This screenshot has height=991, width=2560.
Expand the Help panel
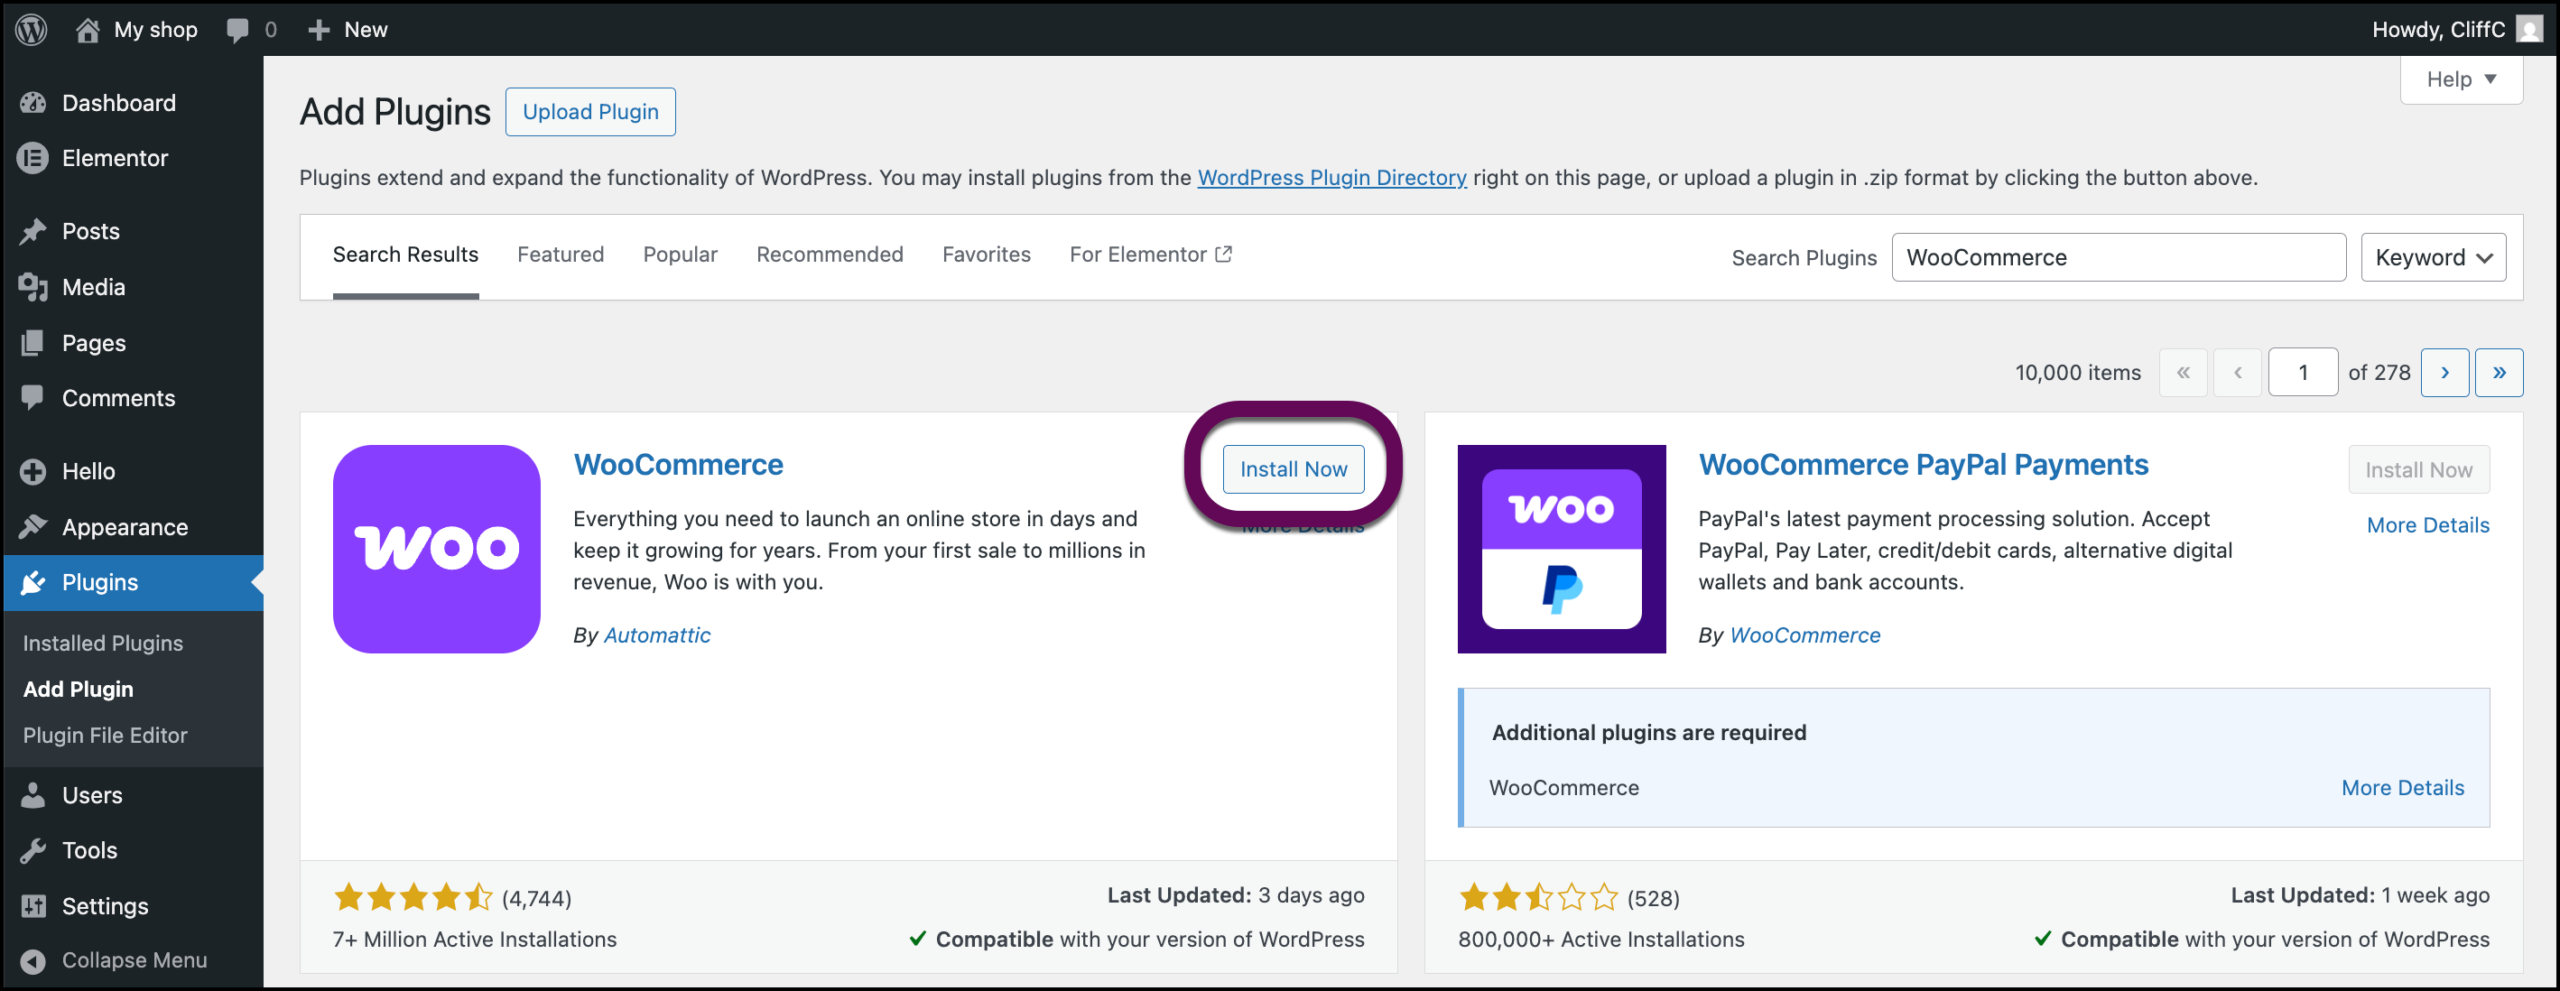coord(2459,79)
